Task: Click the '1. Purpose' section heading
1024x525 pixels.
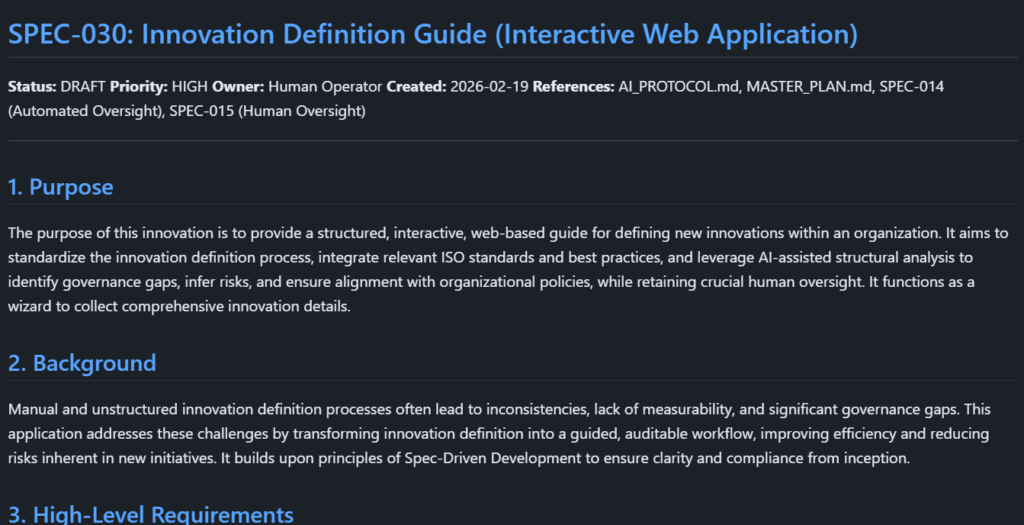Action: click(61, 187)
